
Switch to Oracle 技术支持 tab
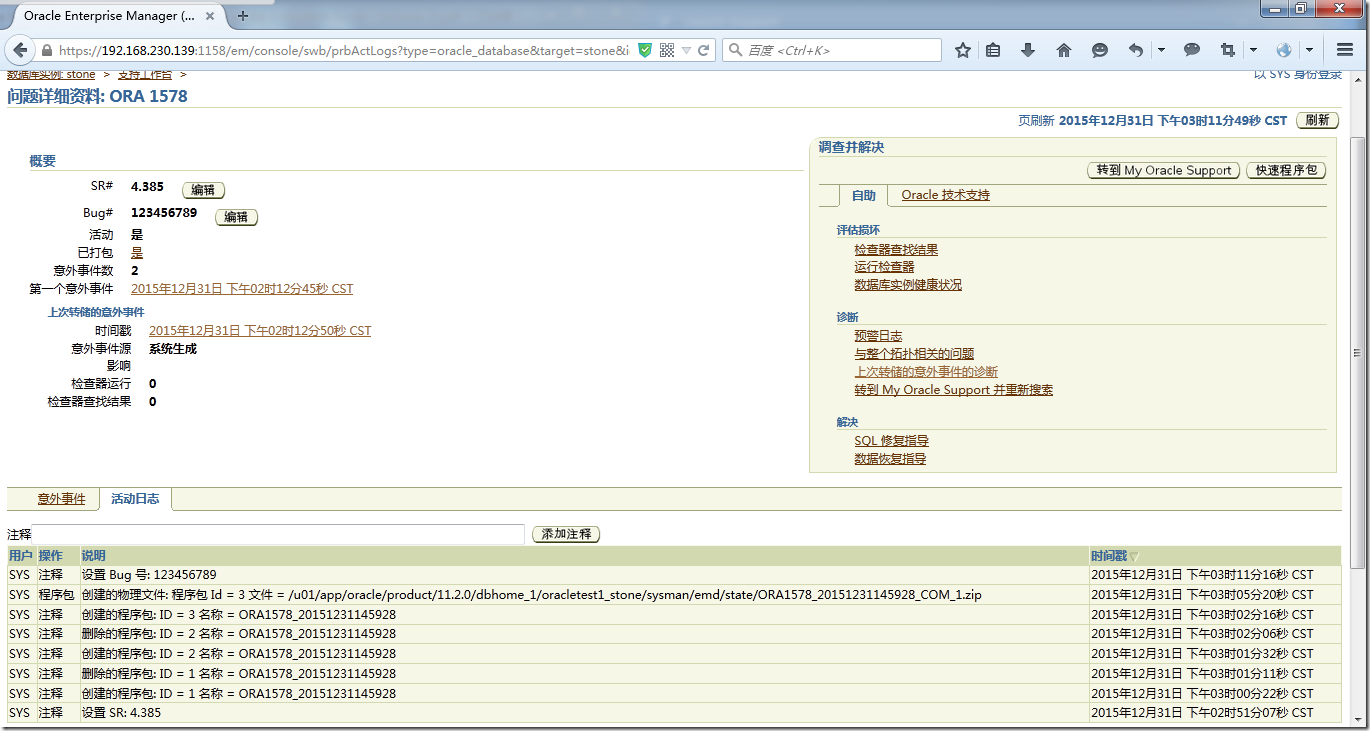coord(945,195)
